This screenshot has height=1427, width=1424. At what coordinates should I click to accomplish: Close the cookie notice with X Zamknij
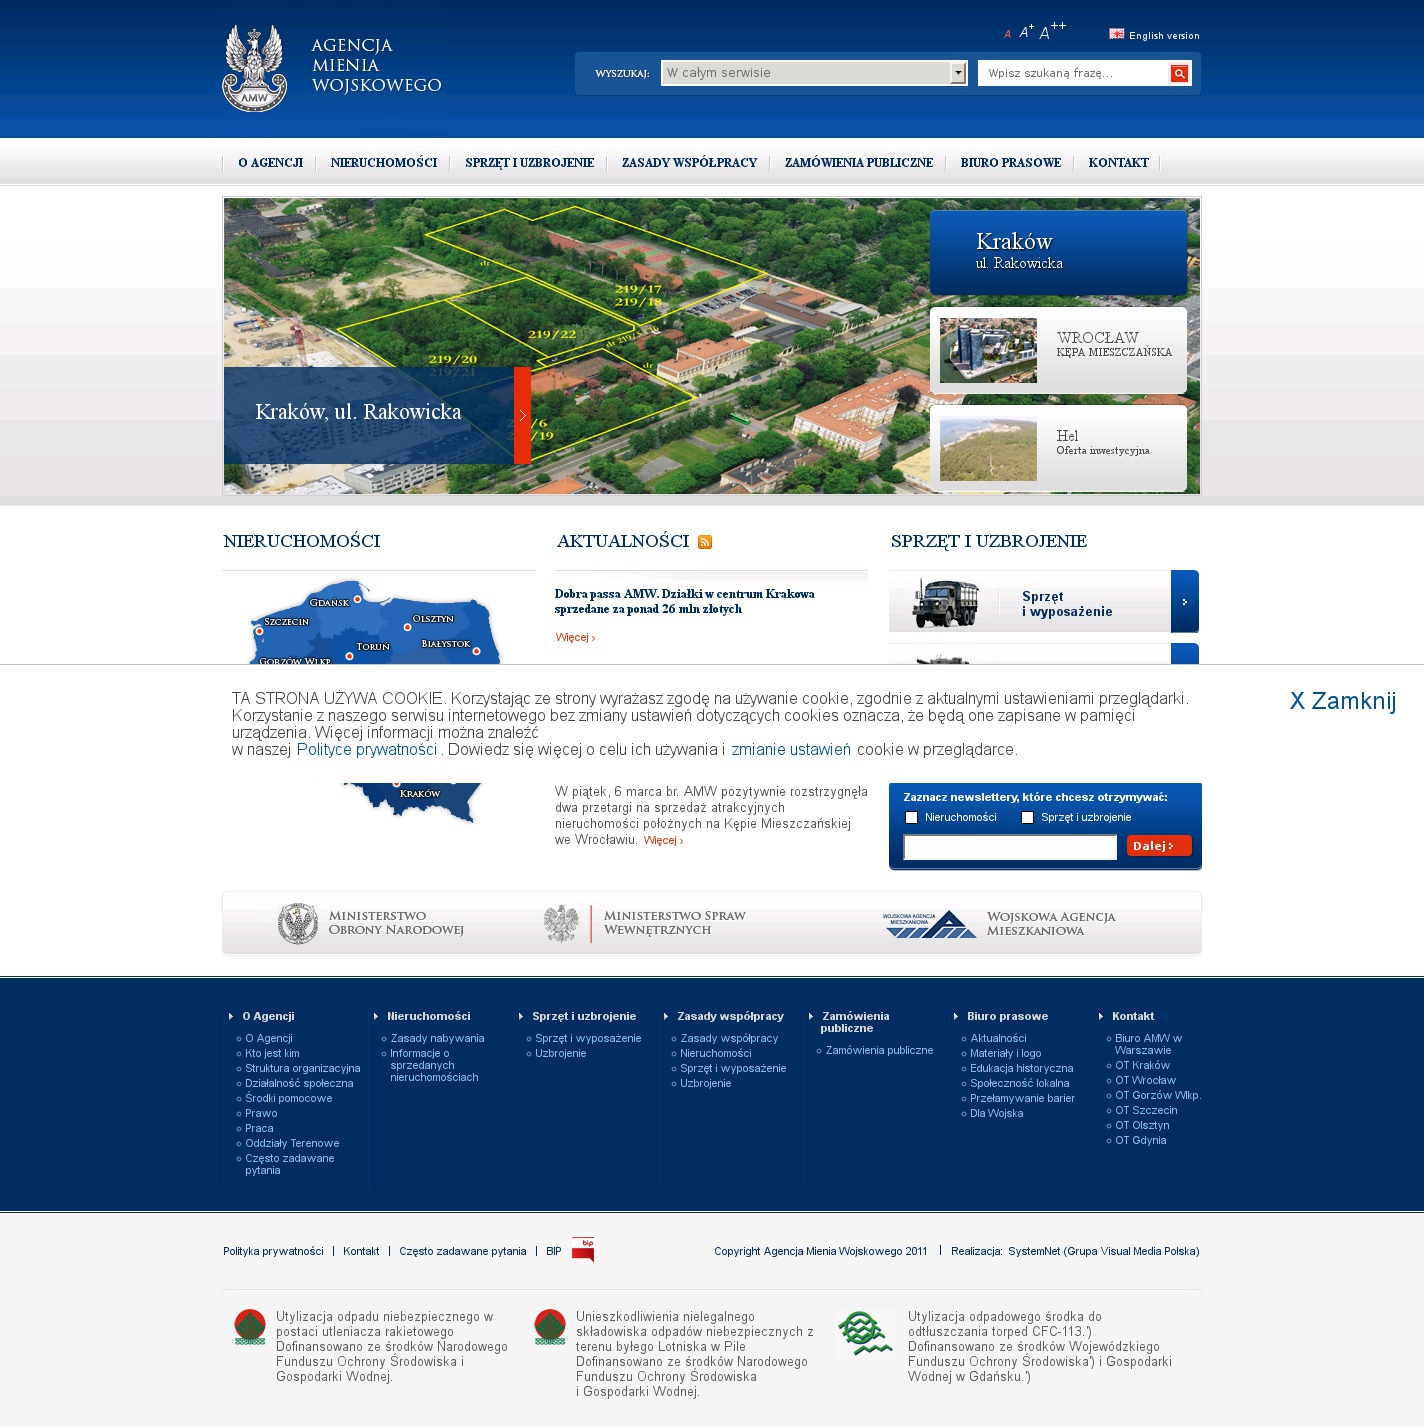click(1343, 701)
